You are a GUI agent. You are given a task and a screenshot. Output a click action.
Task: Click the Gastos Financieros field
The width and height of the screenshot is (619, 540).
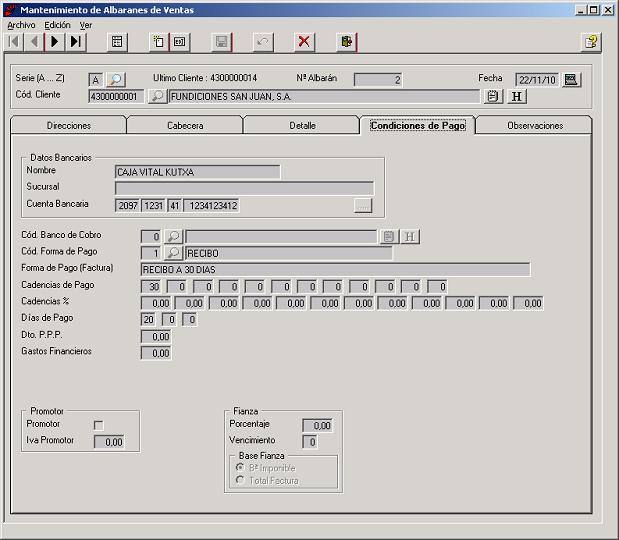coord(156,353)
